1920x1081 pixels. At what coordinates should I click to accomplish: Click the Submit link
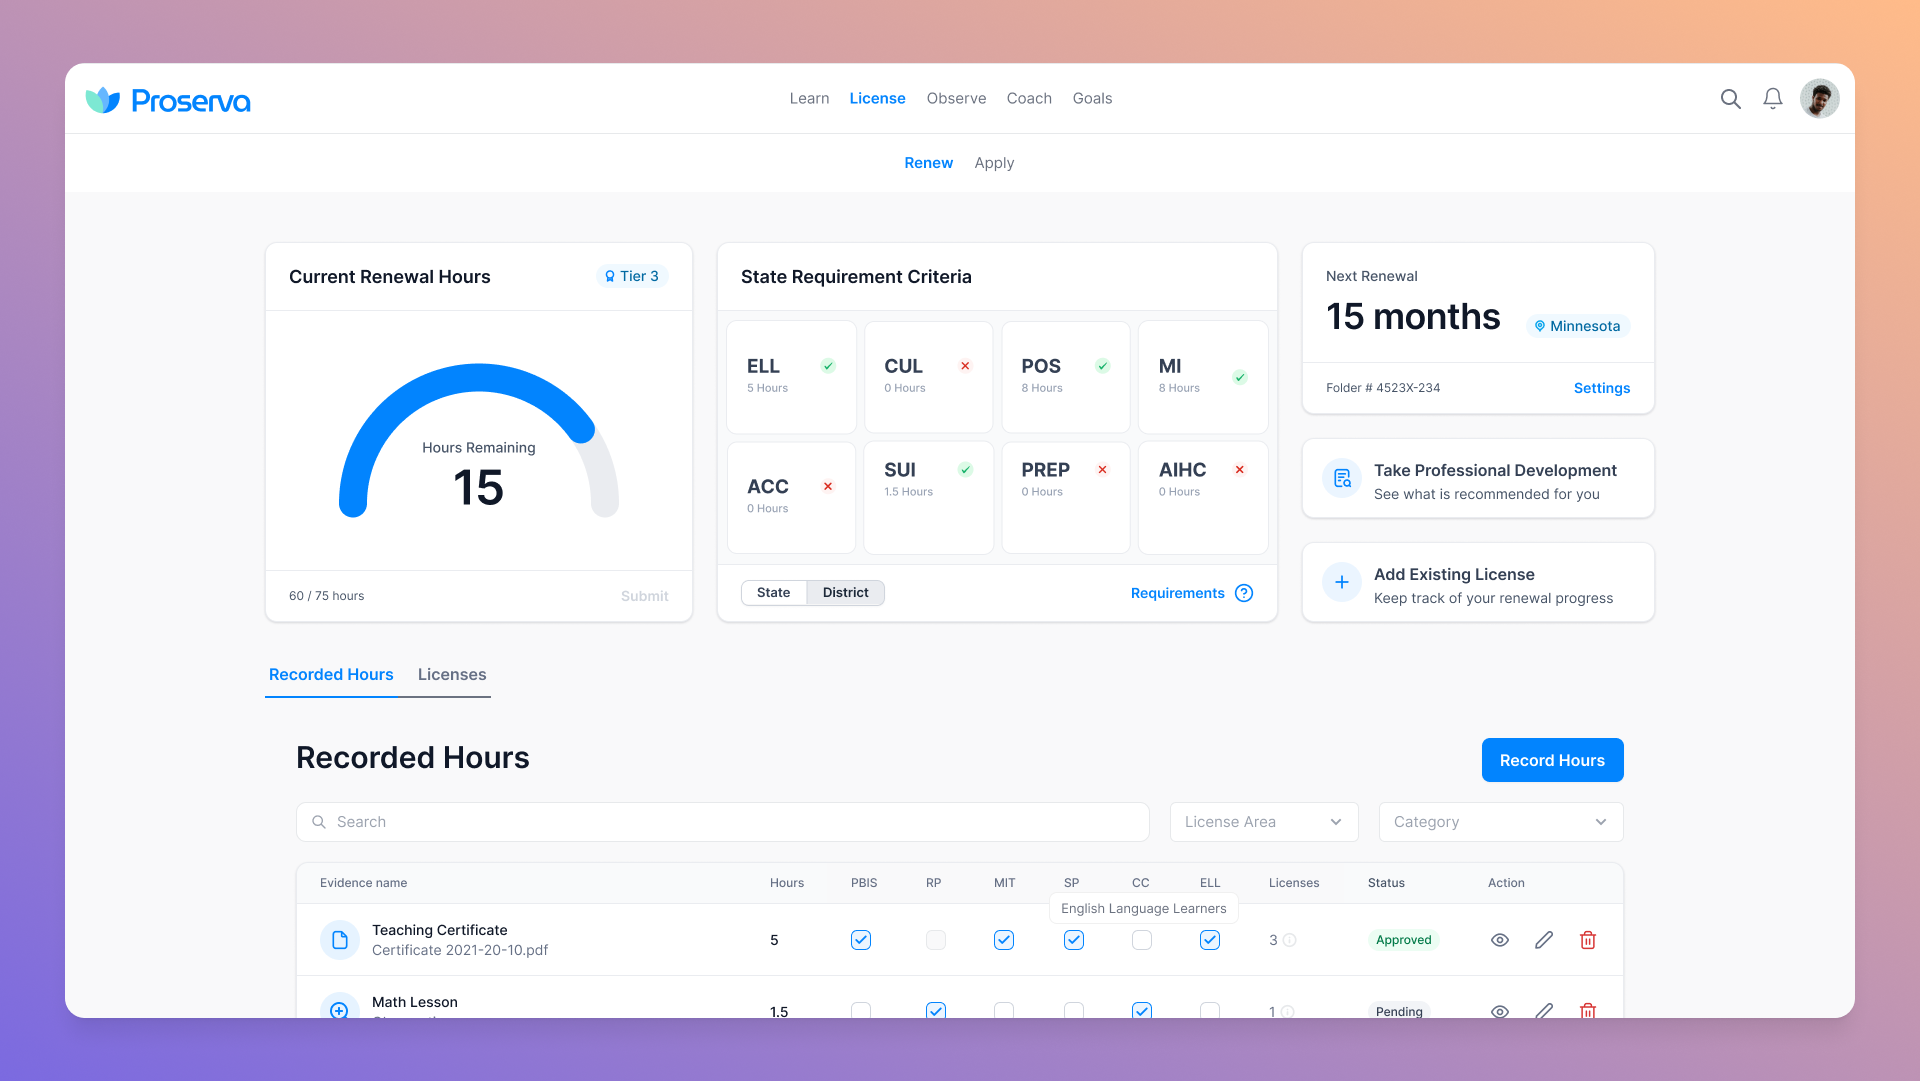pos(644,596)
